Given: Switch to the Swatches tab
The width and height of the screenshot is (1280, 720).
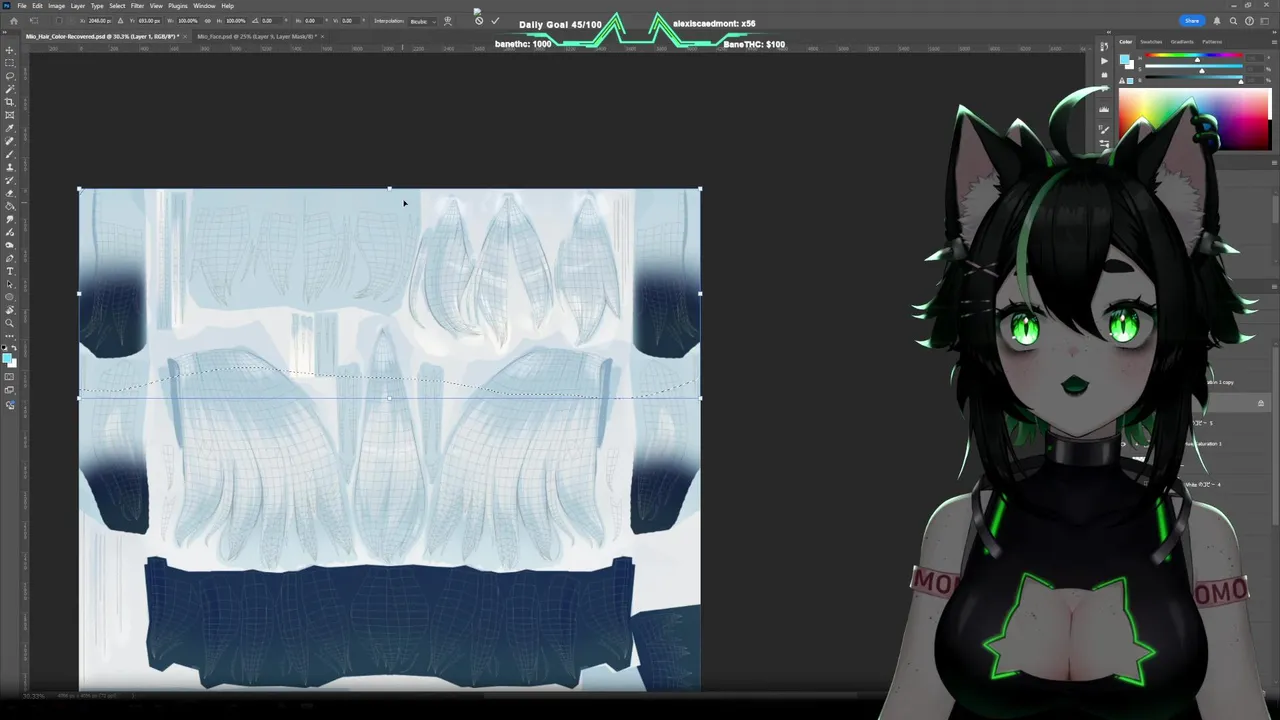Looking at the screenshot, I should pos(1151,42).
